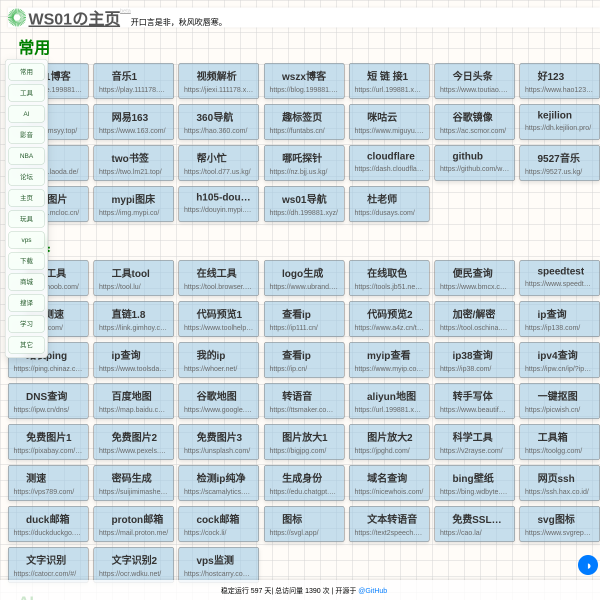Image resolution: width=600 pixels, height=600 pixels.
Task: Launch the 百度地图 card
Action: tap(133, 401)
